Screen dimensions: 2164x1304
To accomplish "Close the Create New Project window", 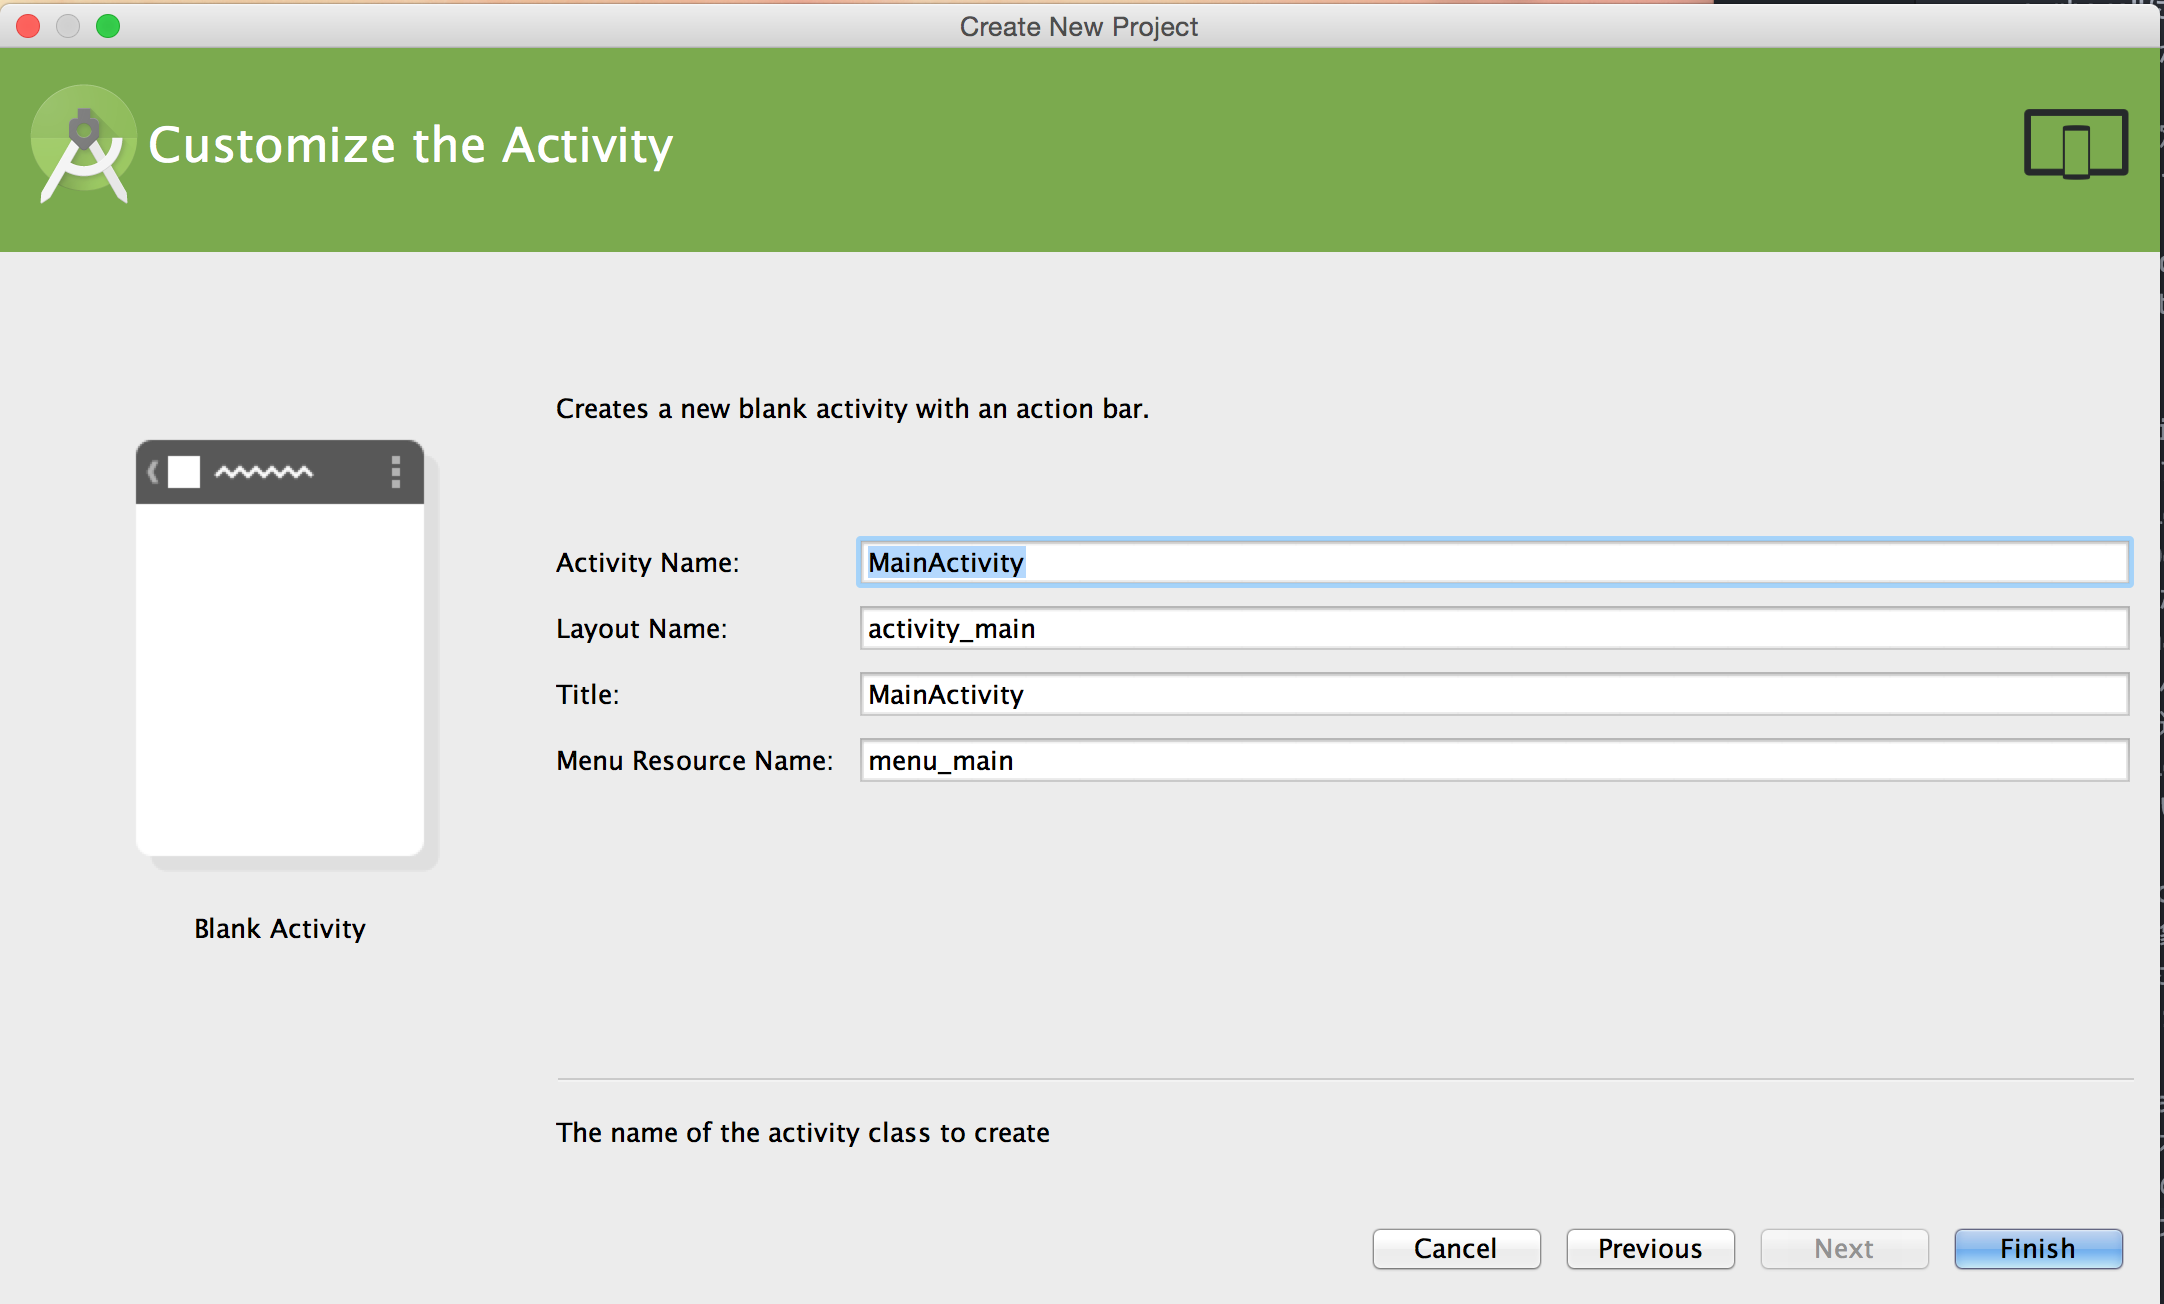I will (x=29, y=26).
